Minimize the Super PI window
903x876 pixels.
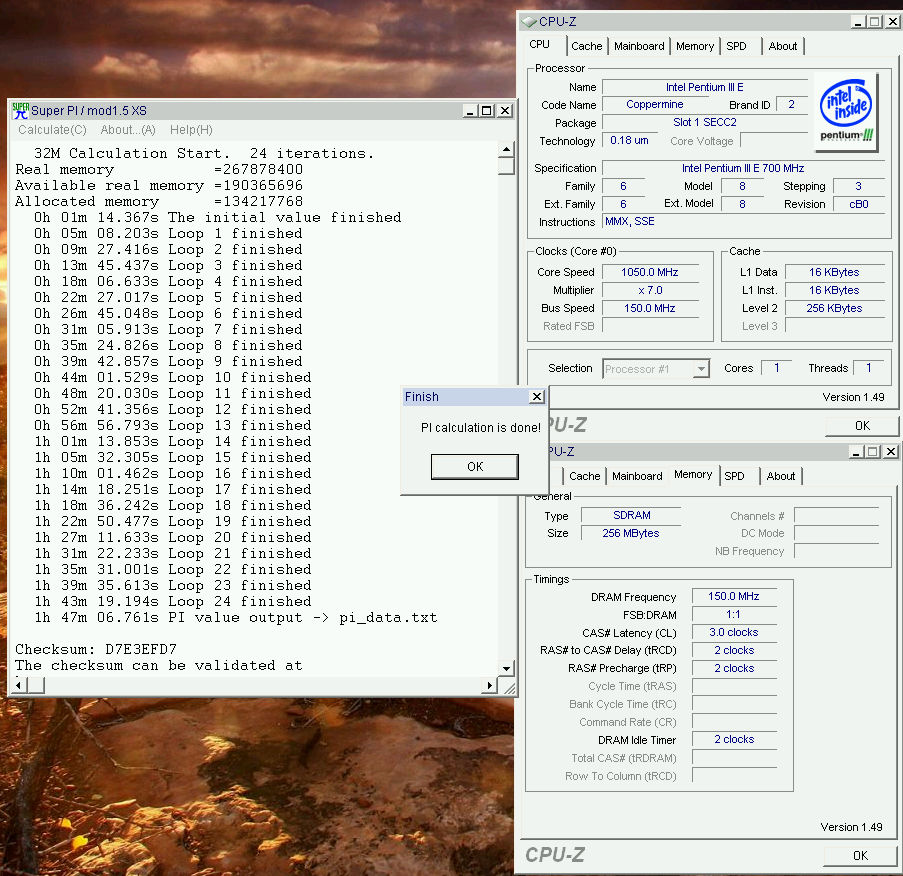click(471, 111)
